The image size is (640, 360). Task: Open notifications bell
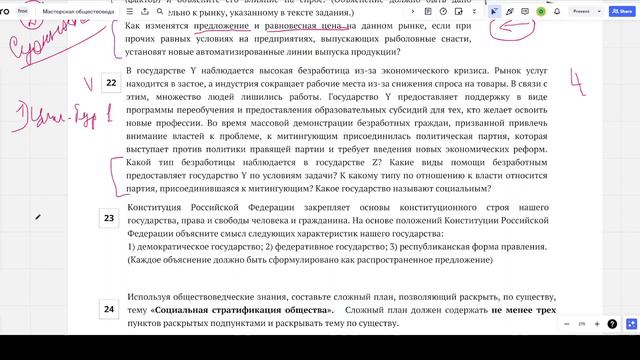[557, 11]
